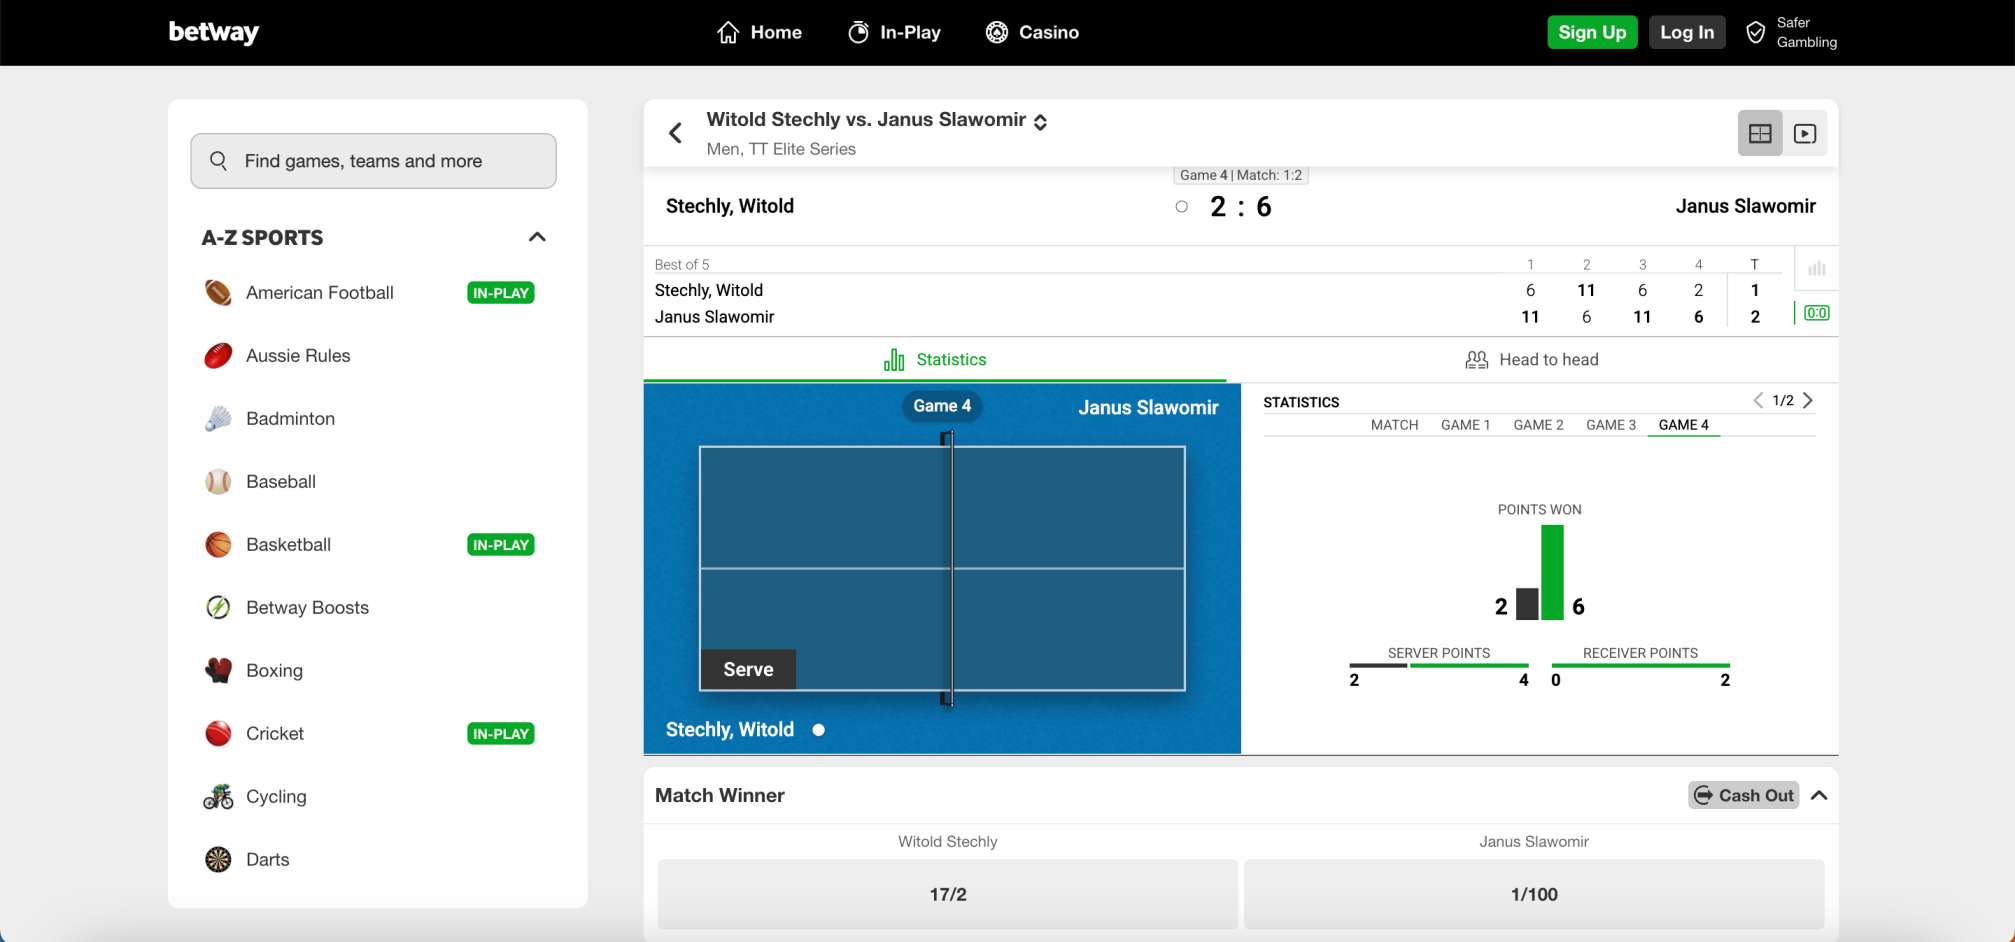Open American Football from the sports list
Screen dimensions: 2015x942
319,293
